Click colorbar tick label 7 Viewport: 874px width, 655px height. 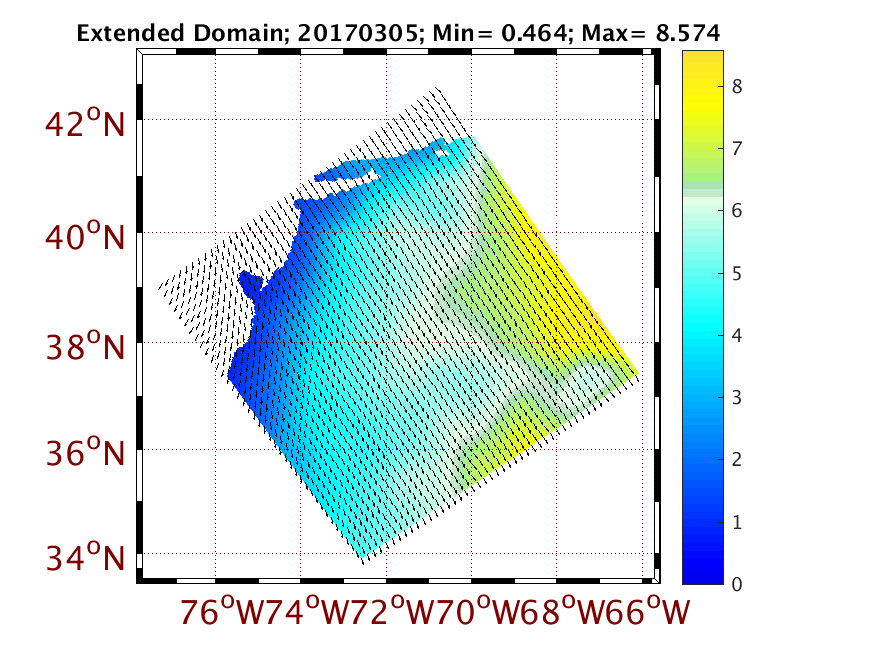pyautogui.click(x=737, y=148)
